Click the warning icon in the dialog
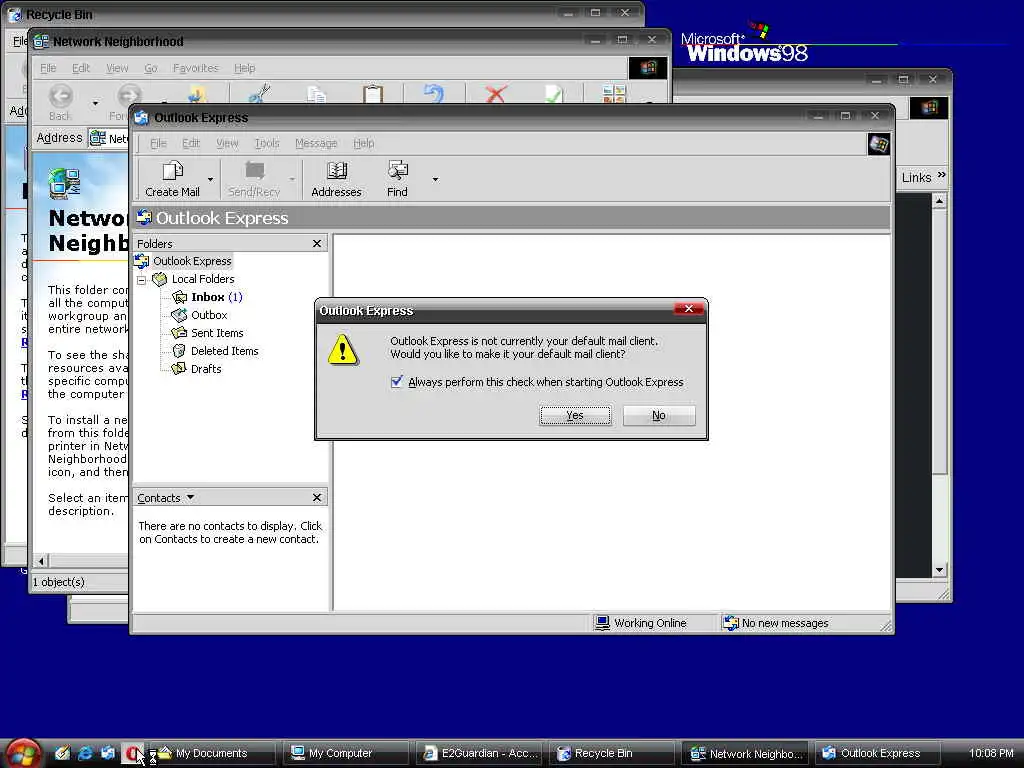The height and width of the screenshot is (768, 1024). point(342,349)
